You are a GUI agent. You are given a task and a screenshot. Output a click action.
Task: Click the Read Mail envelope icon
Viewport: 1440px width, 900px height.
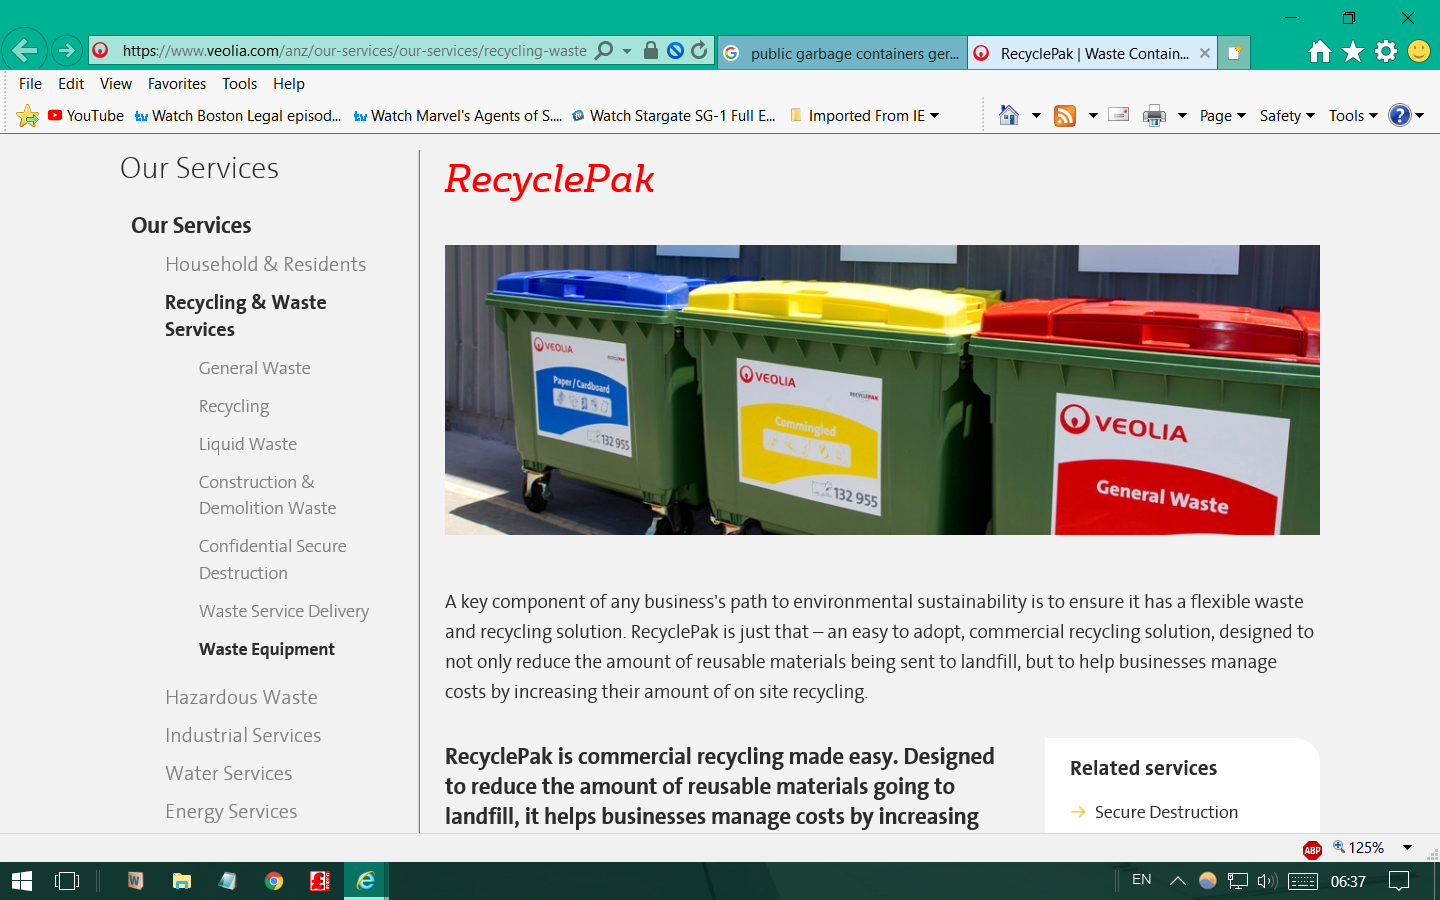point(1119,115)
